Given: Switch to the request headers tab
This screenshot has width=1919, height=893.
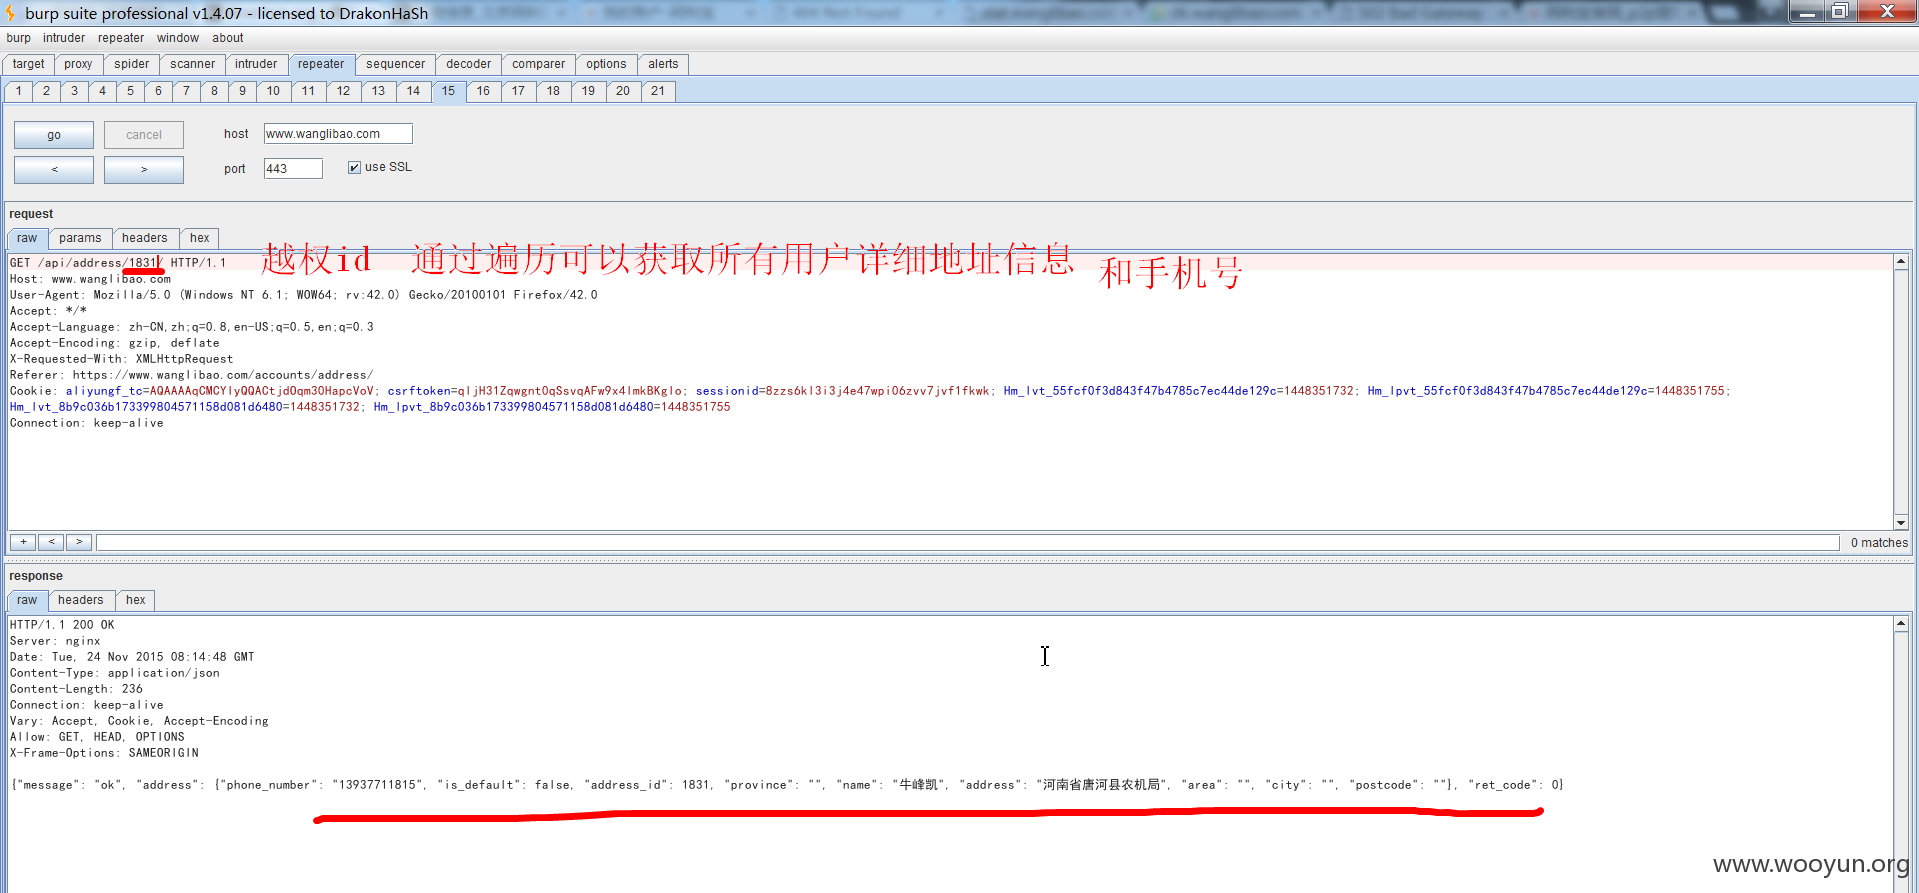Looking at the screenshot, I should (145, 238).
